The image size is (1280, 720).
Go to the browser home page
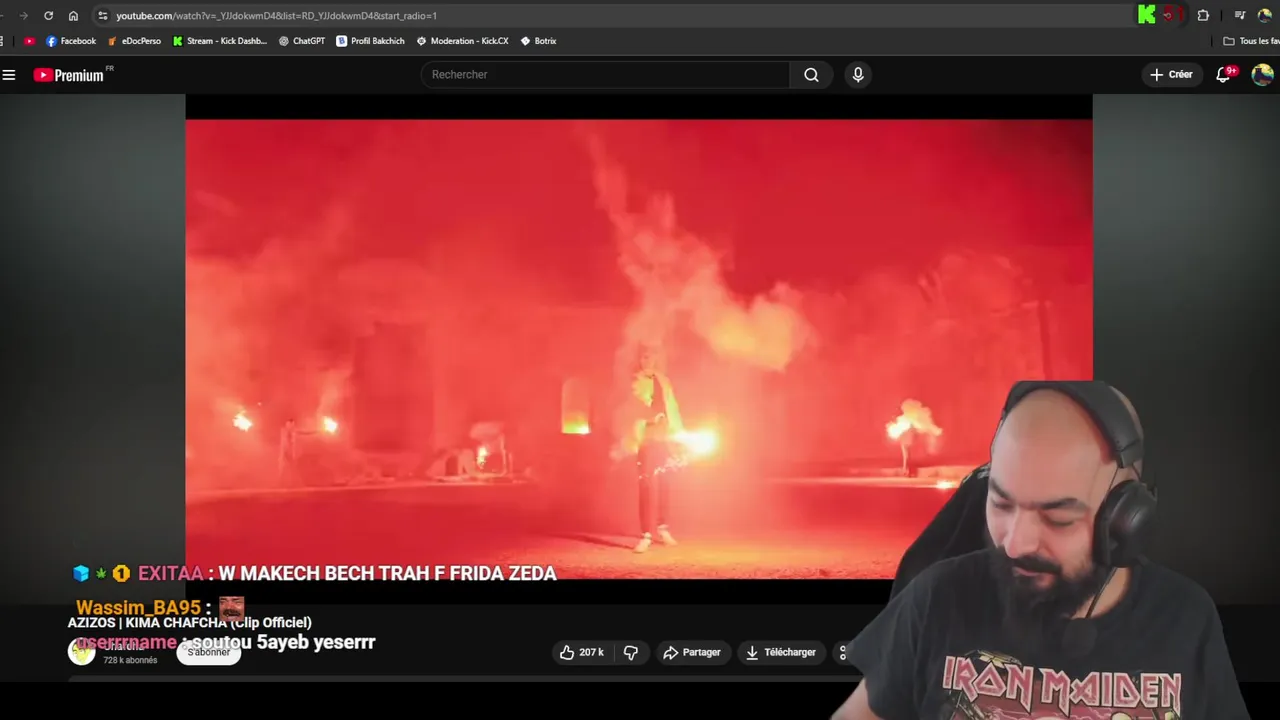coord(73,16)
